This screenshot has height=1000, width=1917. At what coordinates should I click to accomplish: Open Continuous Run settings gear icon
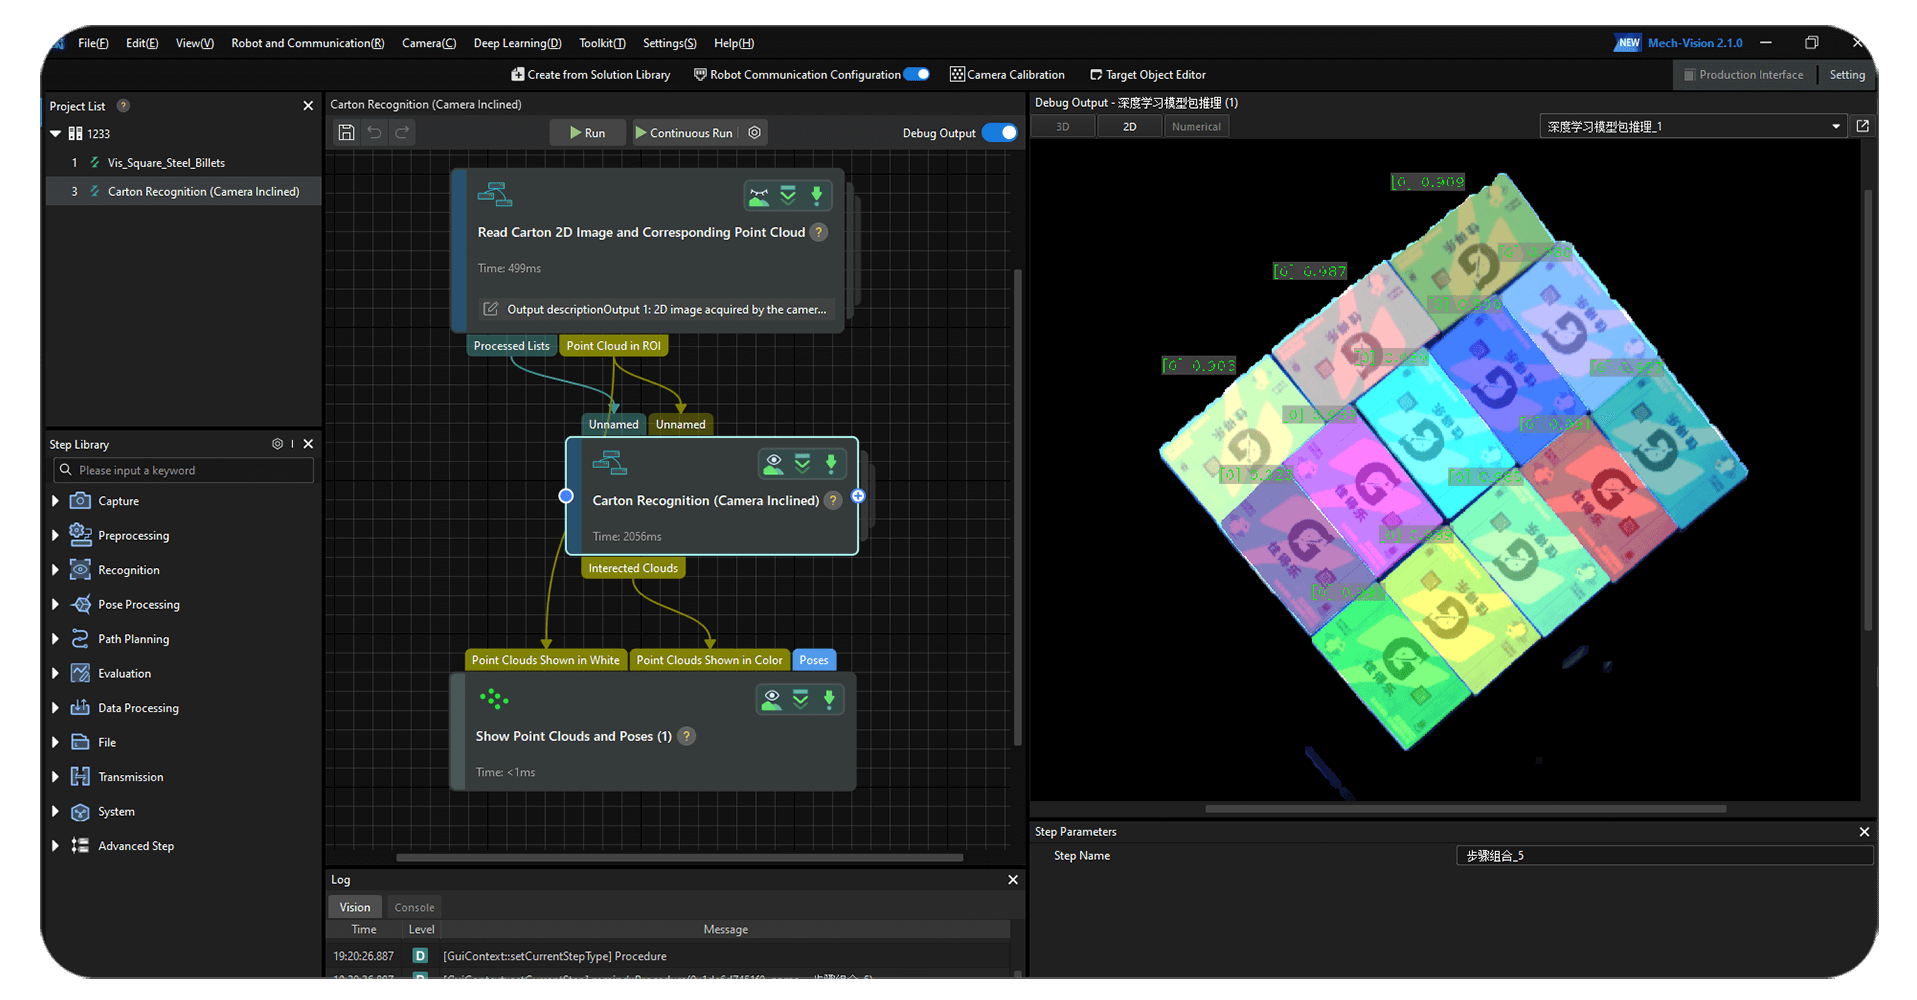(755, 133)
